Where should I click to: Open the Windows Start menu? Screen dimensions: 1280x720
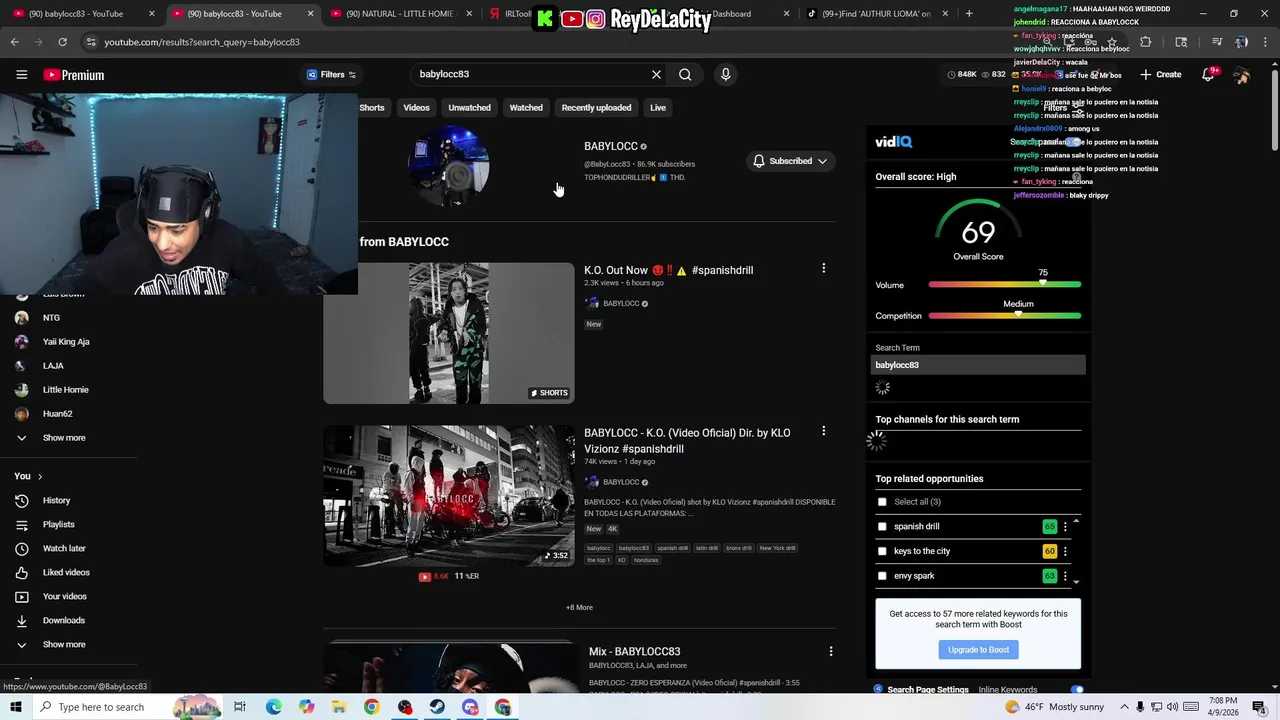click(x=15, y=707)
